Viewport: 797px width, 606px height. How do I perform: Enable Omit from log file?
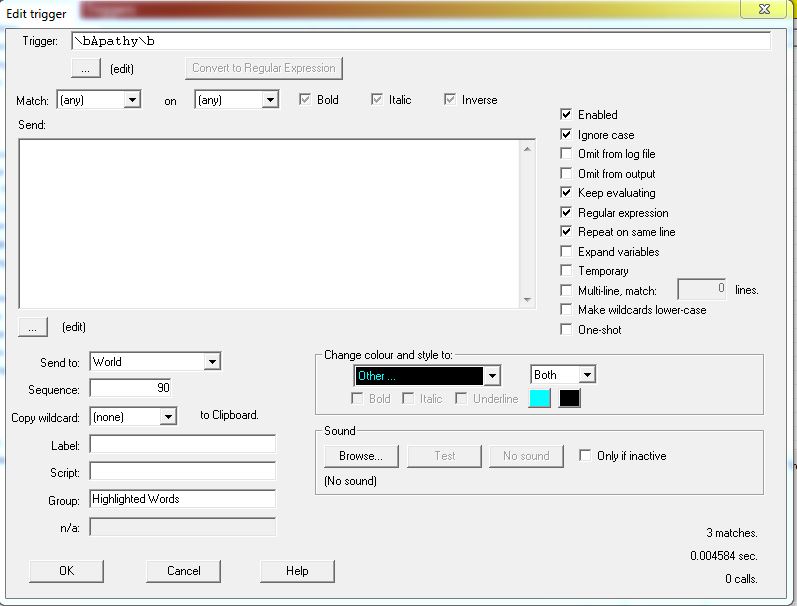click(566, 153)
